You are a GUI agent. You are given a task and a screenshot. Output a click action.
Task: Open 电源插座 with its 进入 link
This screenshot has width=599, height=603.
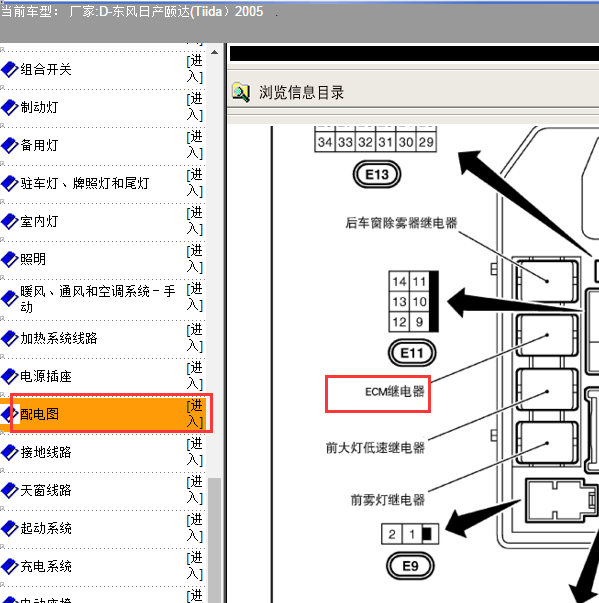point(195,376)
